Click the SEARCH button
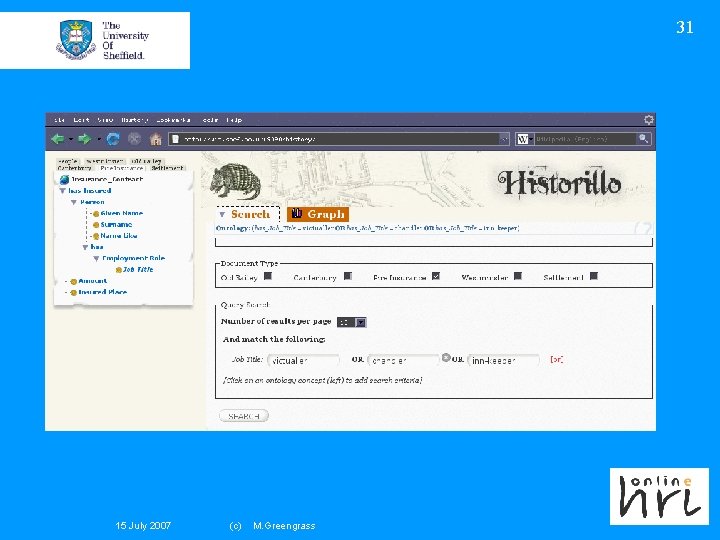 [244, 416]
